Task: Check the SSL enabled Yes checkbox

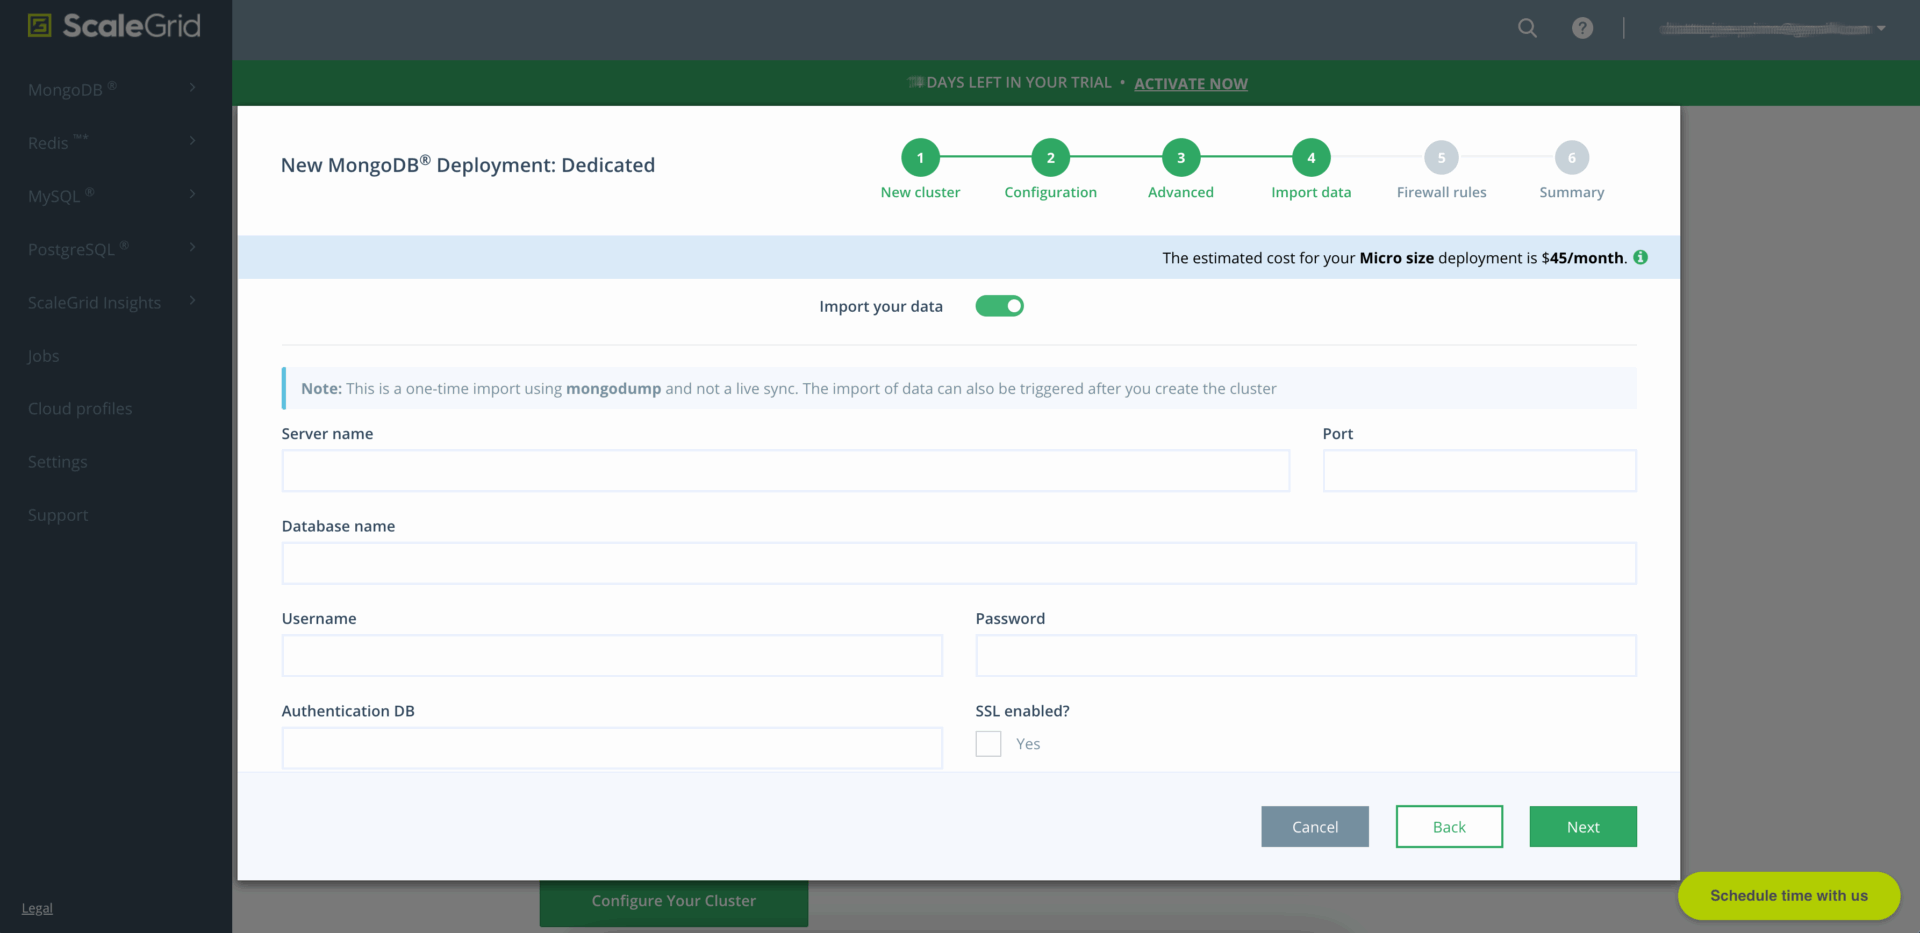Action: point(988,744)
